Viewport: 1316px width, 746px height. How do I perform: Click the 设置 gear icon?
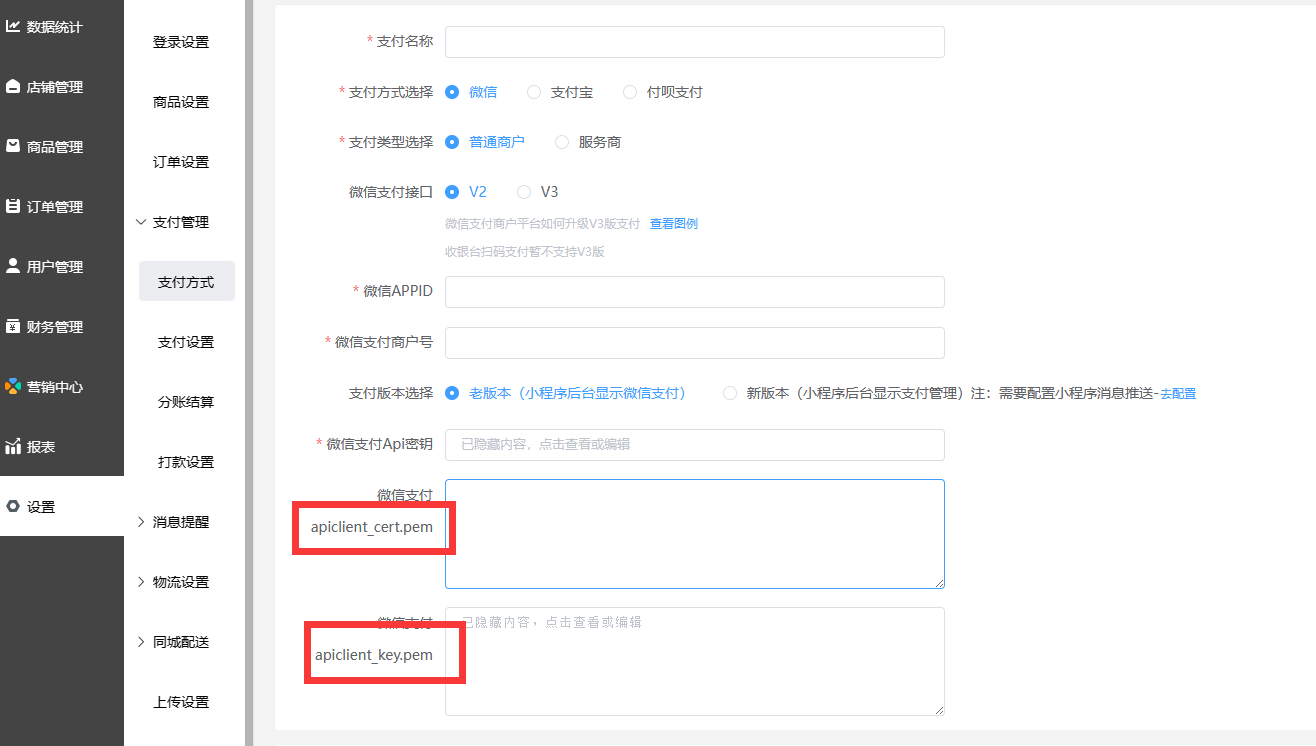click(13, 507)
